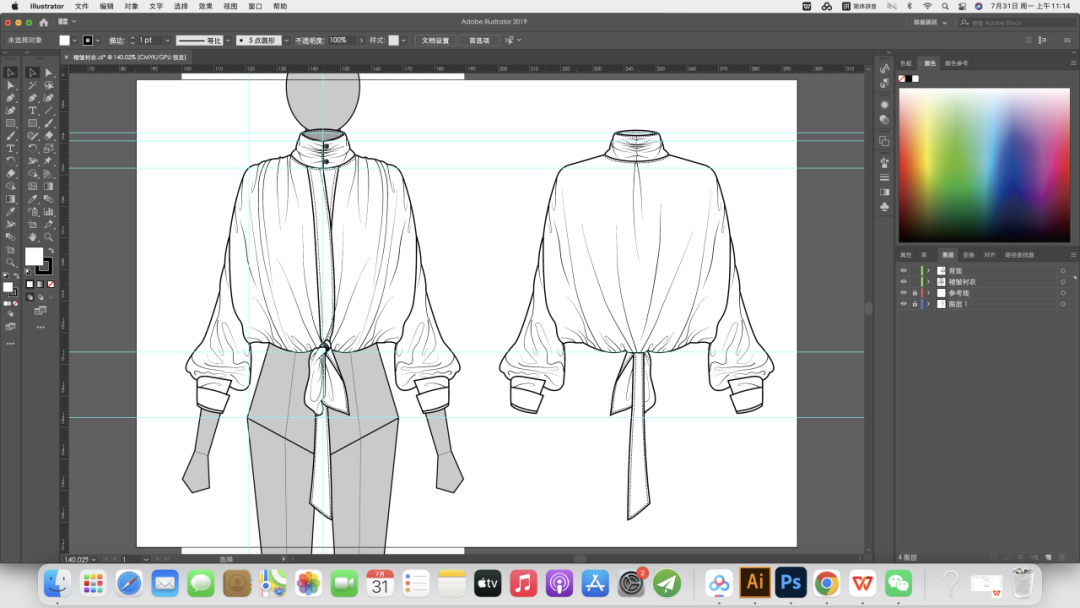Click the arrange documents layout icon

point(63,22)
